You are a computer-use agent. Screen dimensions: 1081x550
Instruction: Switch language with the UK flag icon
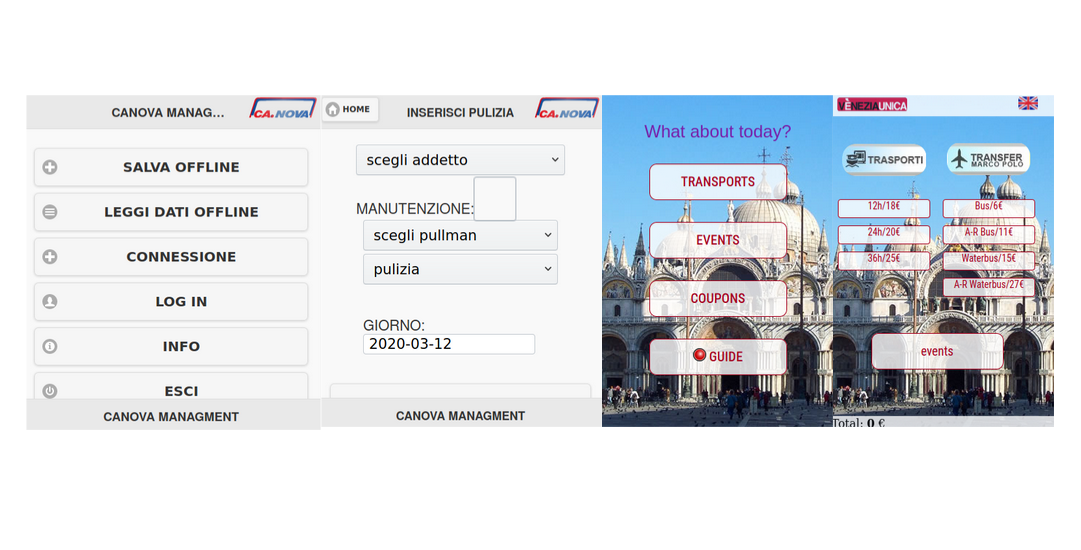[1027, 103]
